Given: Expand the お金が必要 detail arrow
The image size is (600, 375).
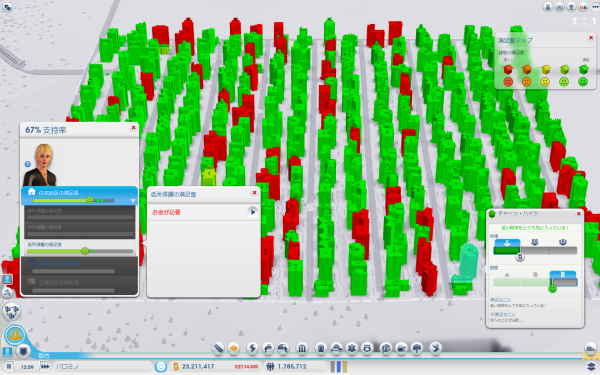Looking at the screenshot, I should pyautogui.click(x=252, y=212).
